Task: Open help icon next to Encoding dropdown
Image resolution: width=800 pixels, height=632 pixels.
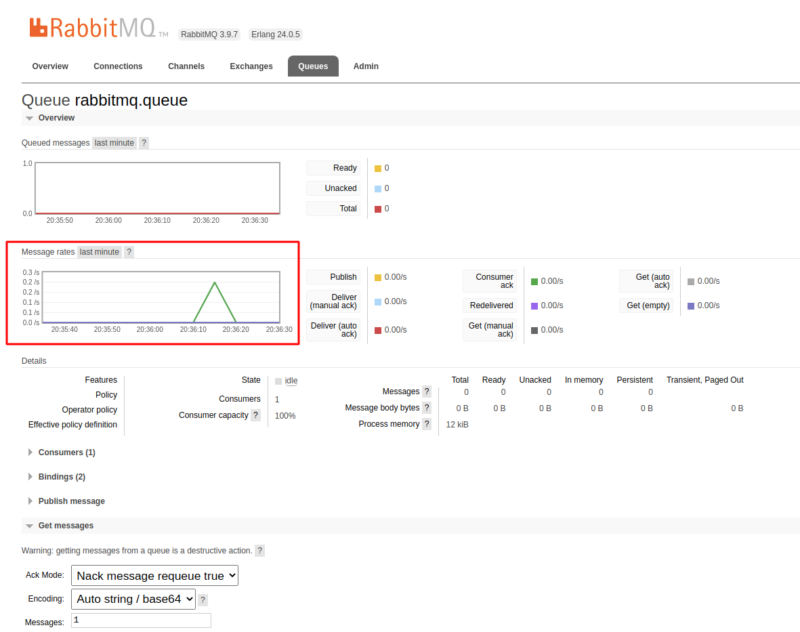Action: [203, 600]
